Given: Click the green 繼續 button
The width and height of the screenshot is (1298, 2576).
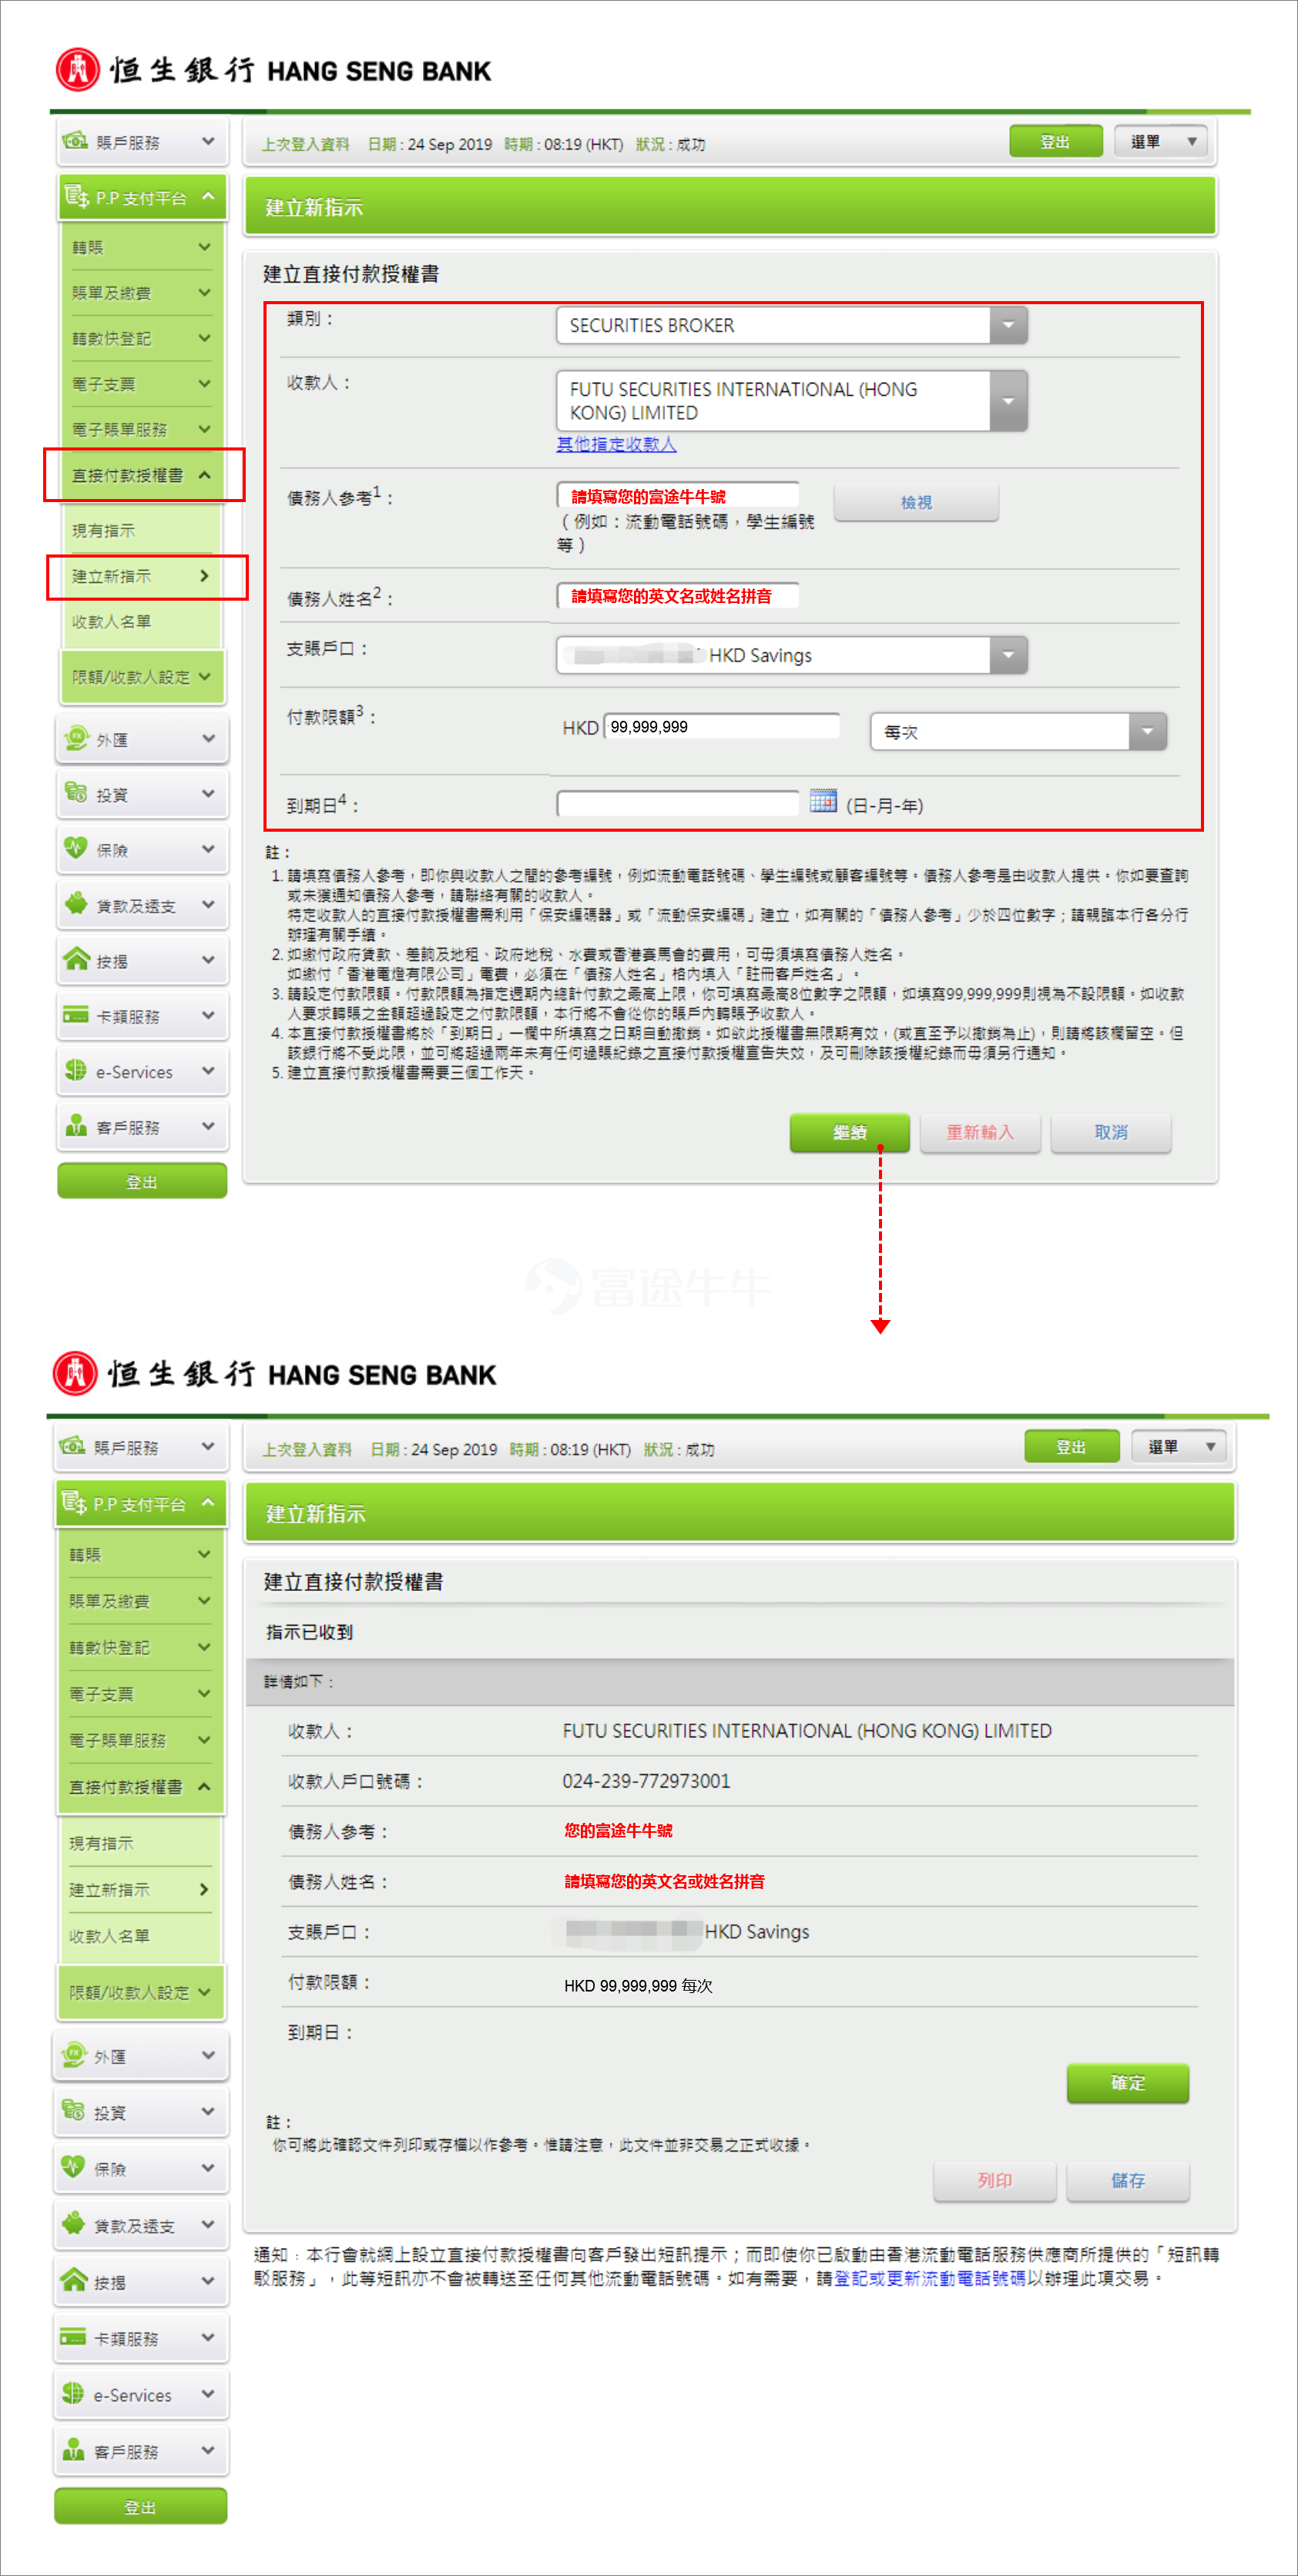Looking at the screenshot, I should coord(850,1132).
